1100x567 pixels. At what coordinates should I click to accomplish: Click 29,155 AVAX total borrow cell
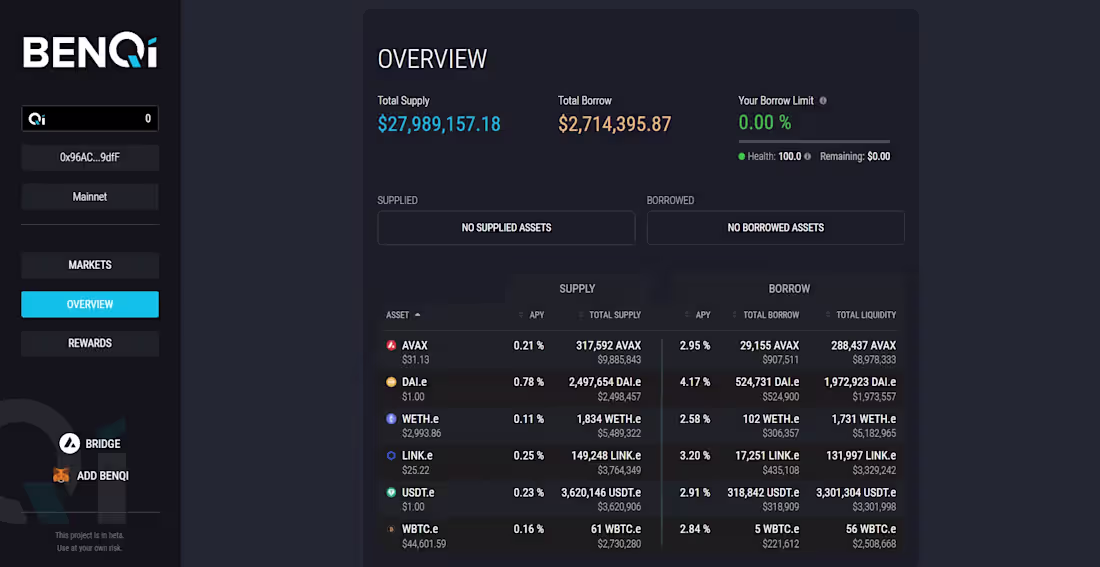[x=770, y=345]
